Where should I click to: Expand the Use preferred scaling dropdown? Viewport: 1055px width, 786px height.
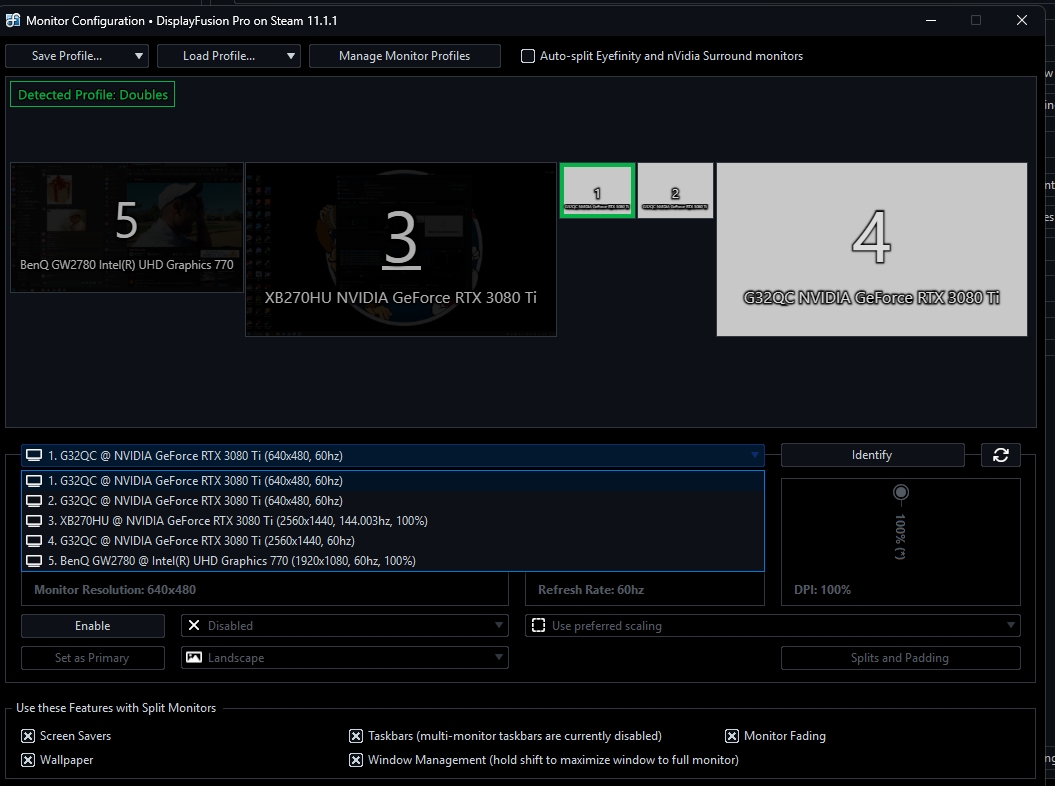pos(772,626)
